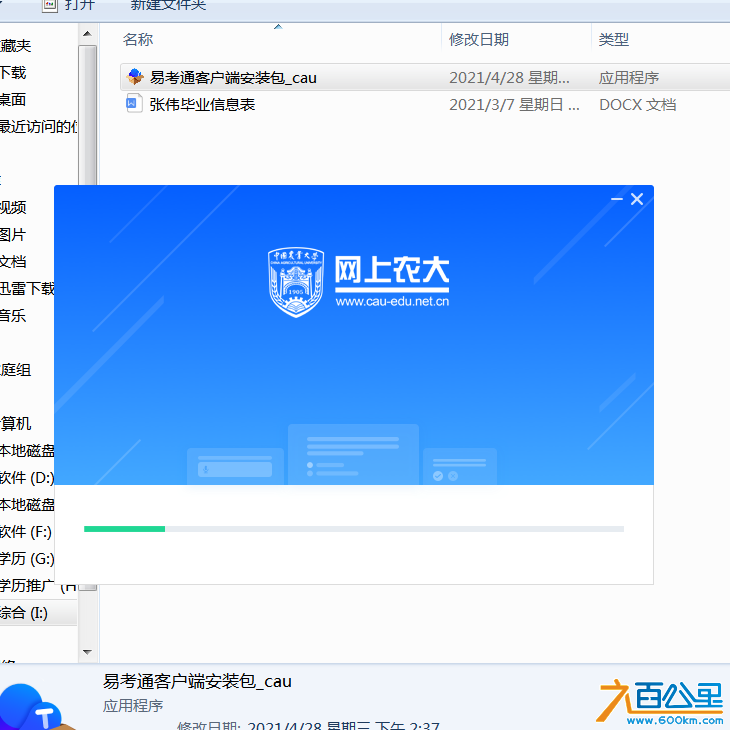Viewport: 730px width, 730px height.
Task: Click the 新建文件夹 toolbar button
Action: (x=169, y=5)
